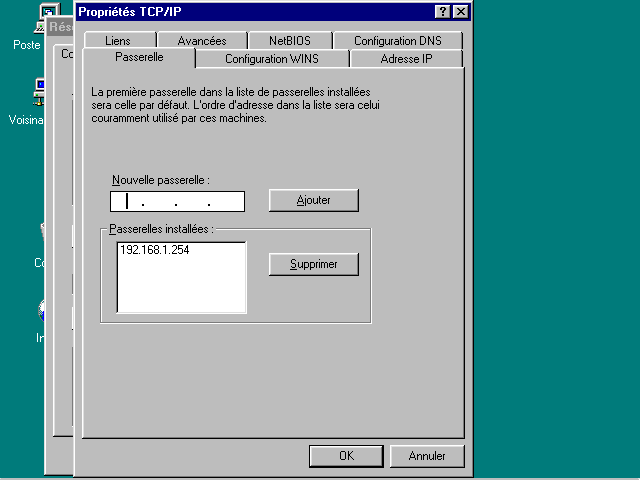Open the Voisinage réseau desktop icon
640x480 pixels.
pyautogui.click(x=42, y=87)
